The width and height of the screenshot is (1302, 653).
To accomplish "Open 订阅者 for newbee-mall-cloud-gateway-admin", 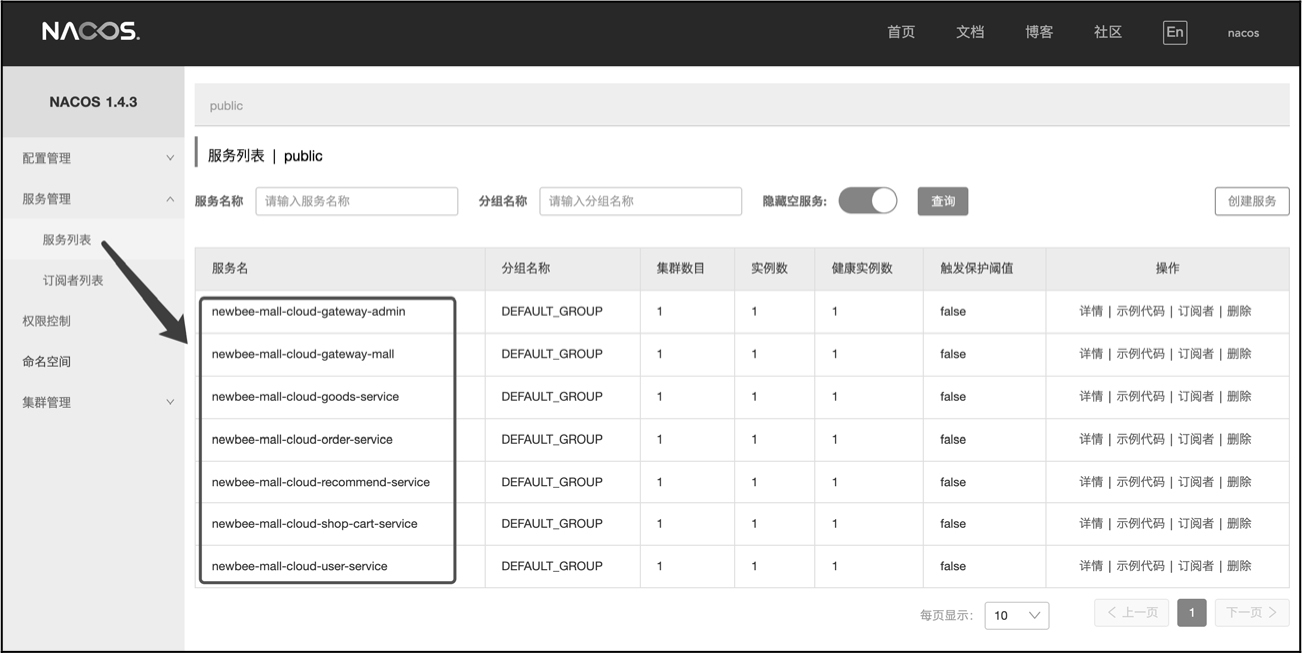I will [x=1196, y=311].
